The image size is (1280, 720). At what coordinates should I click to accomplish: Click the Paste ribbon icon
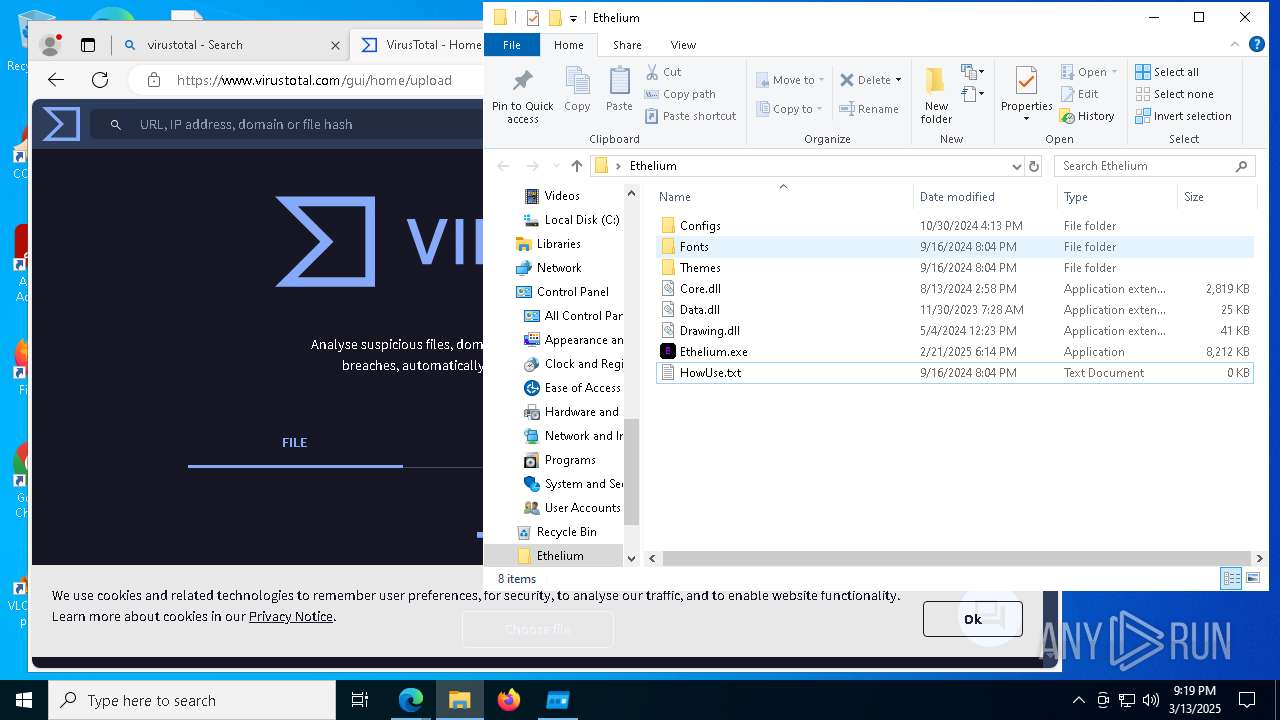(x=619, y=90)
